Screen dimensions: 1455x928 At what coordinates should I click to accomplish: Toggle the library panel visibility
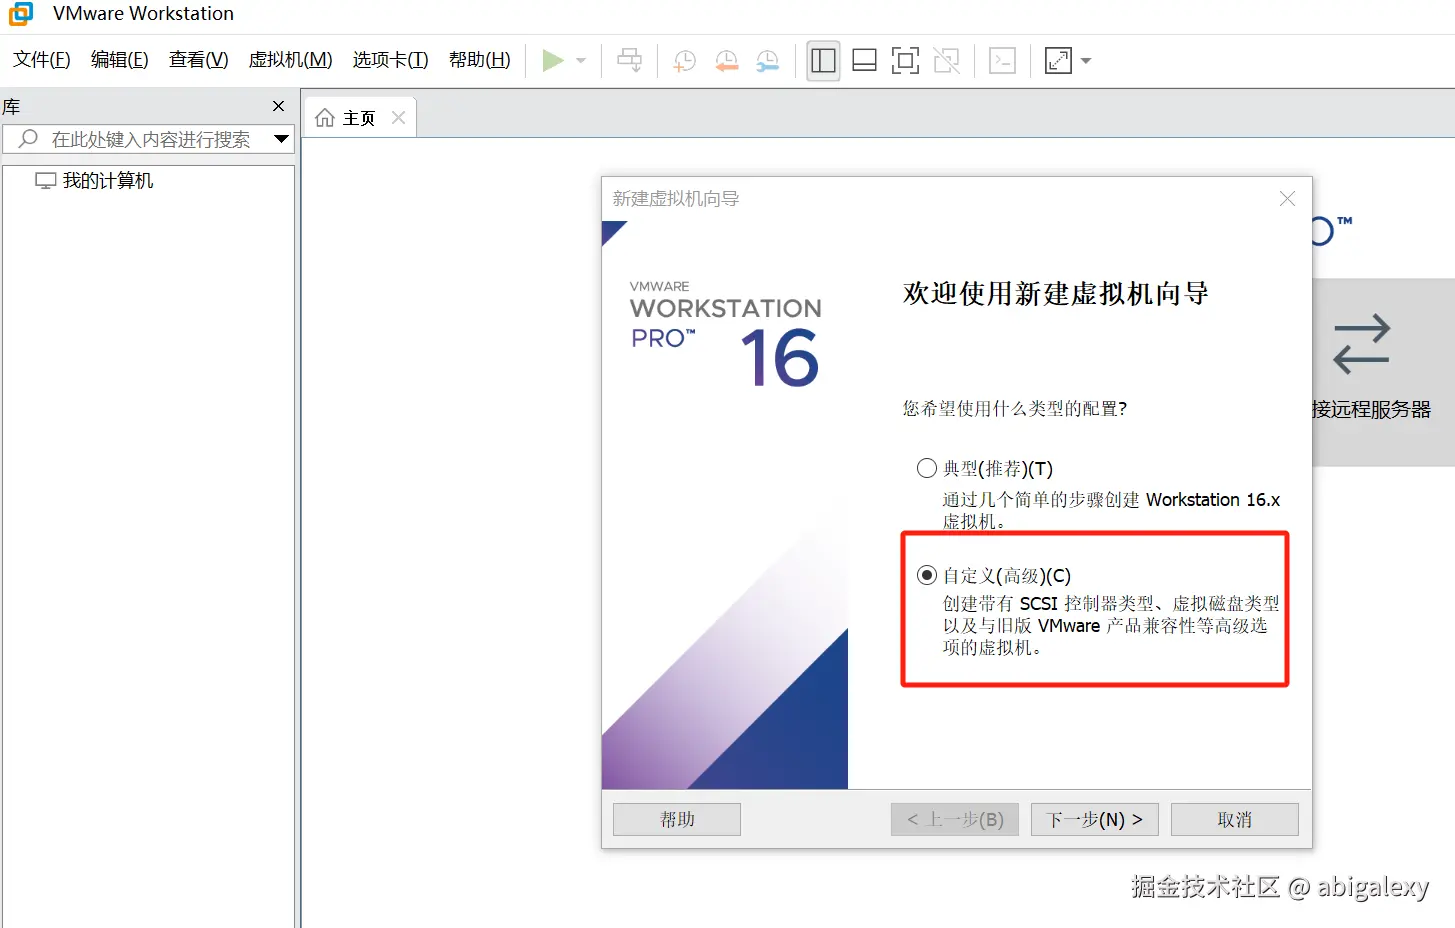[822, 60]
